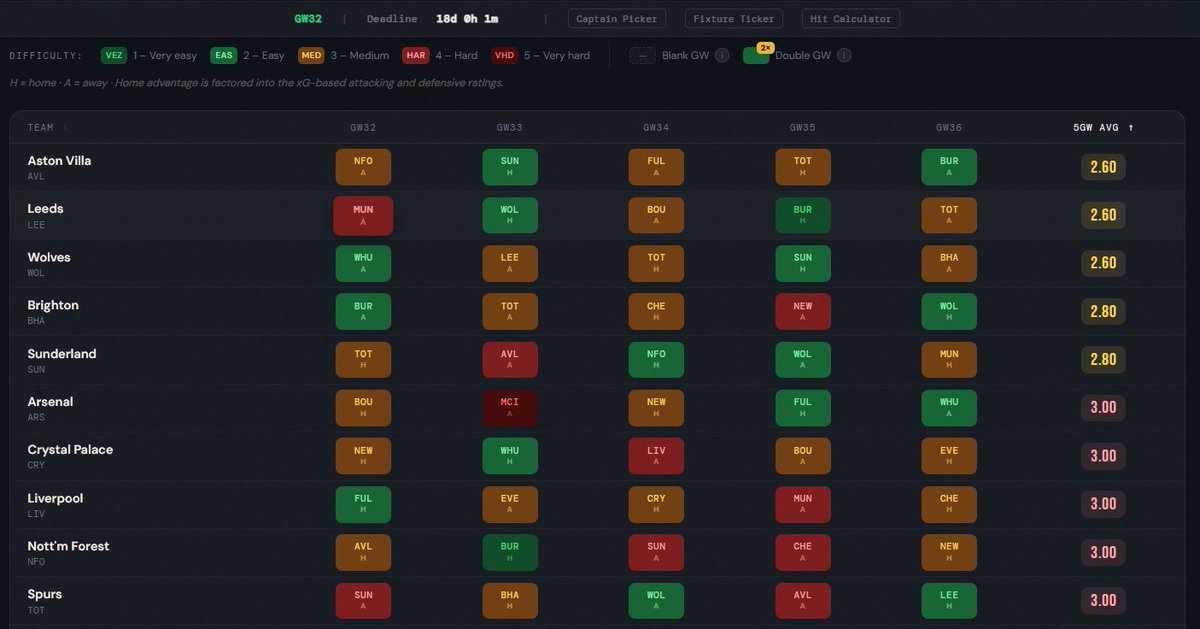Select the GW33 column header
This screenshot has width=1200, height=629.
(510, 128)
